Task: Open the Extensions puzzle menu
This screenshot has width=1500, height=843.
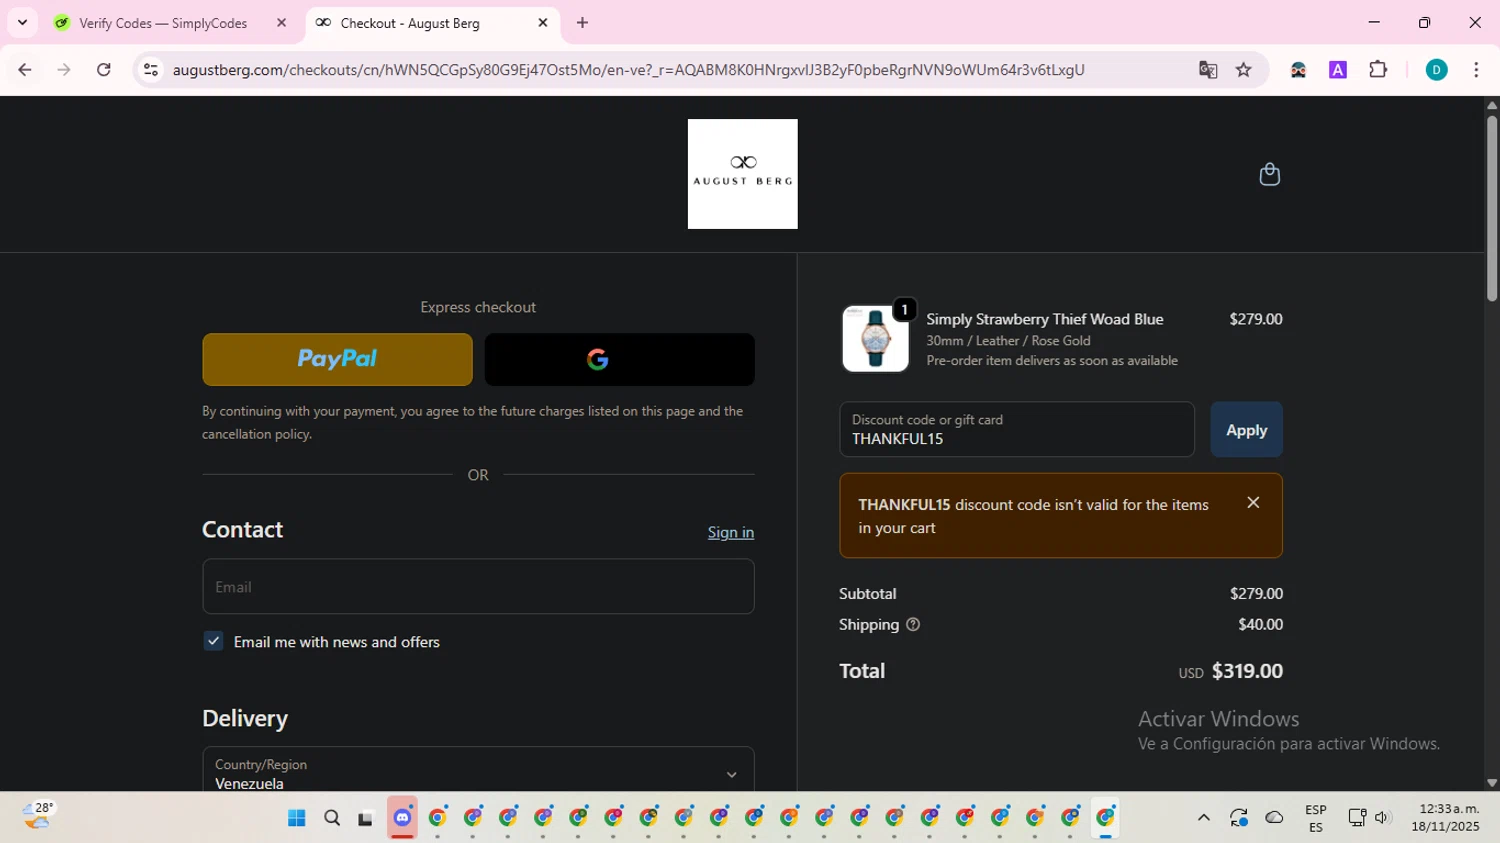Action: pos(1378,70)
